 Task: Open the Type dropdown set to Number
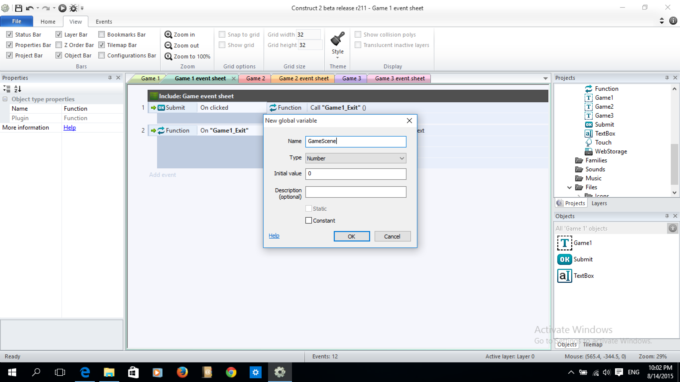(356, 158)
